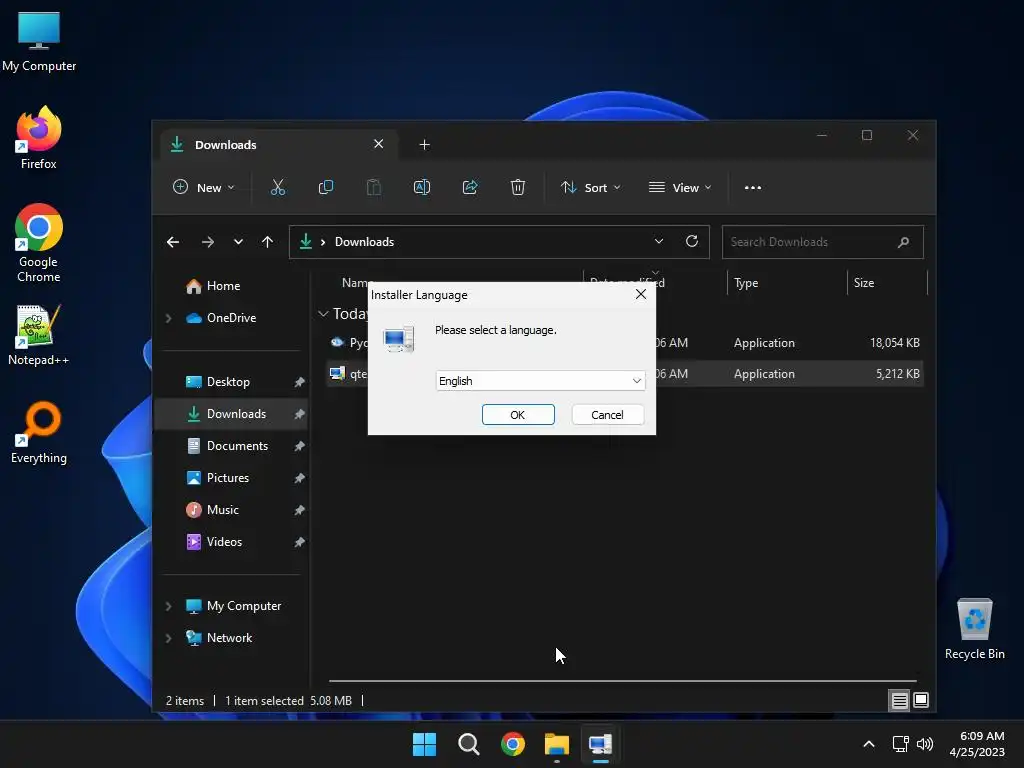Click the Delete trash icon
The width and height of the screenshot is (1024, 768).
(518, 187)
